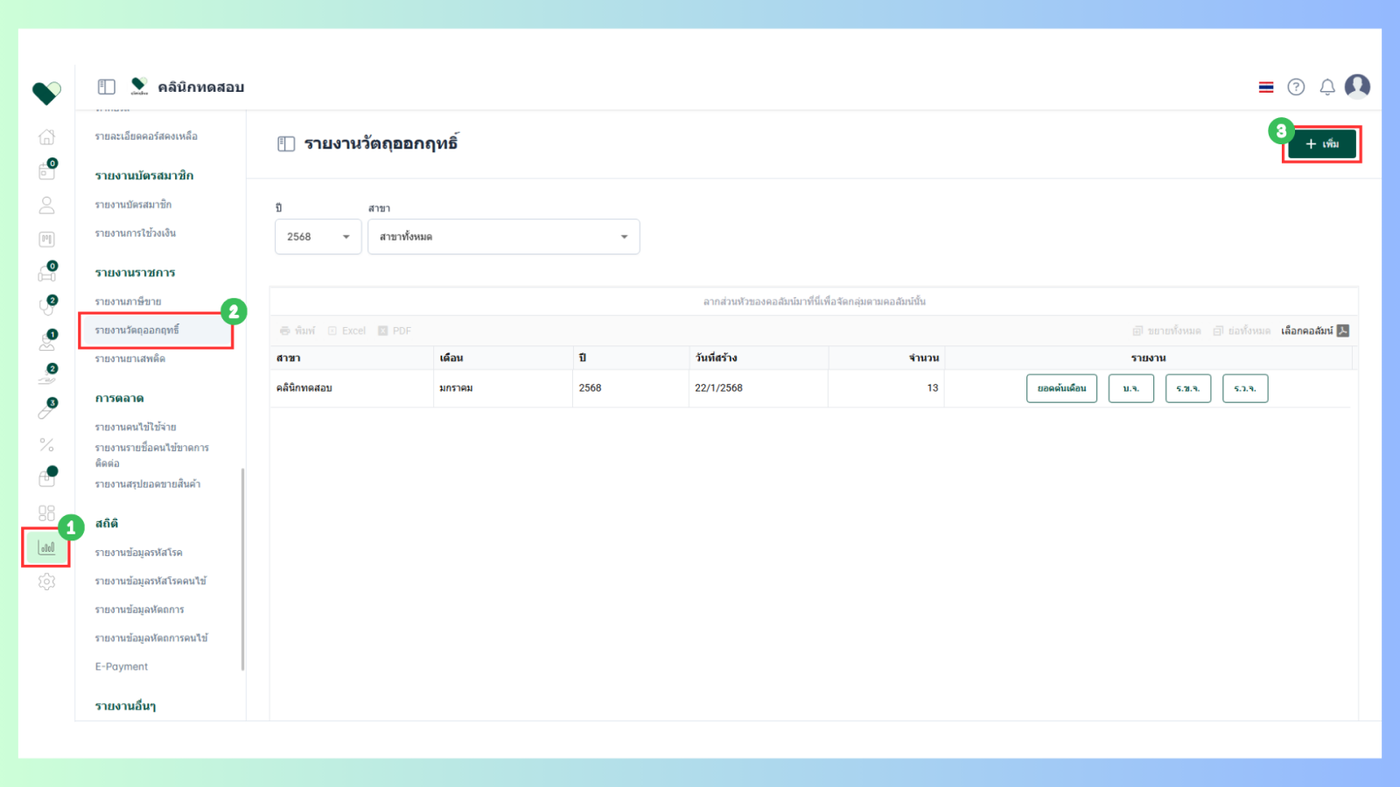
Task: Open the shopping bag icon in the left rail
Action: click(x=46, y=478)
